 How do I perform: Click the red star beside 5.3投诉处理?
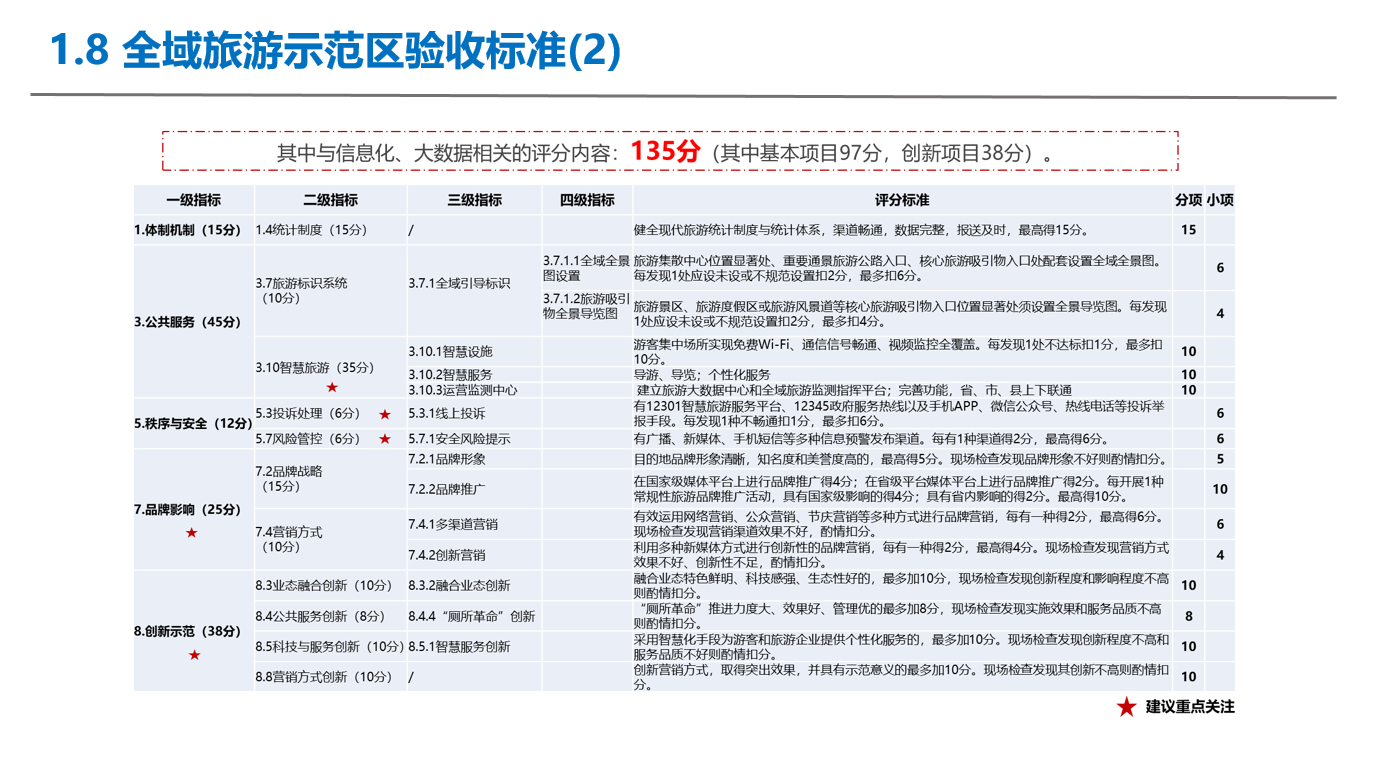tap(384, 413)
